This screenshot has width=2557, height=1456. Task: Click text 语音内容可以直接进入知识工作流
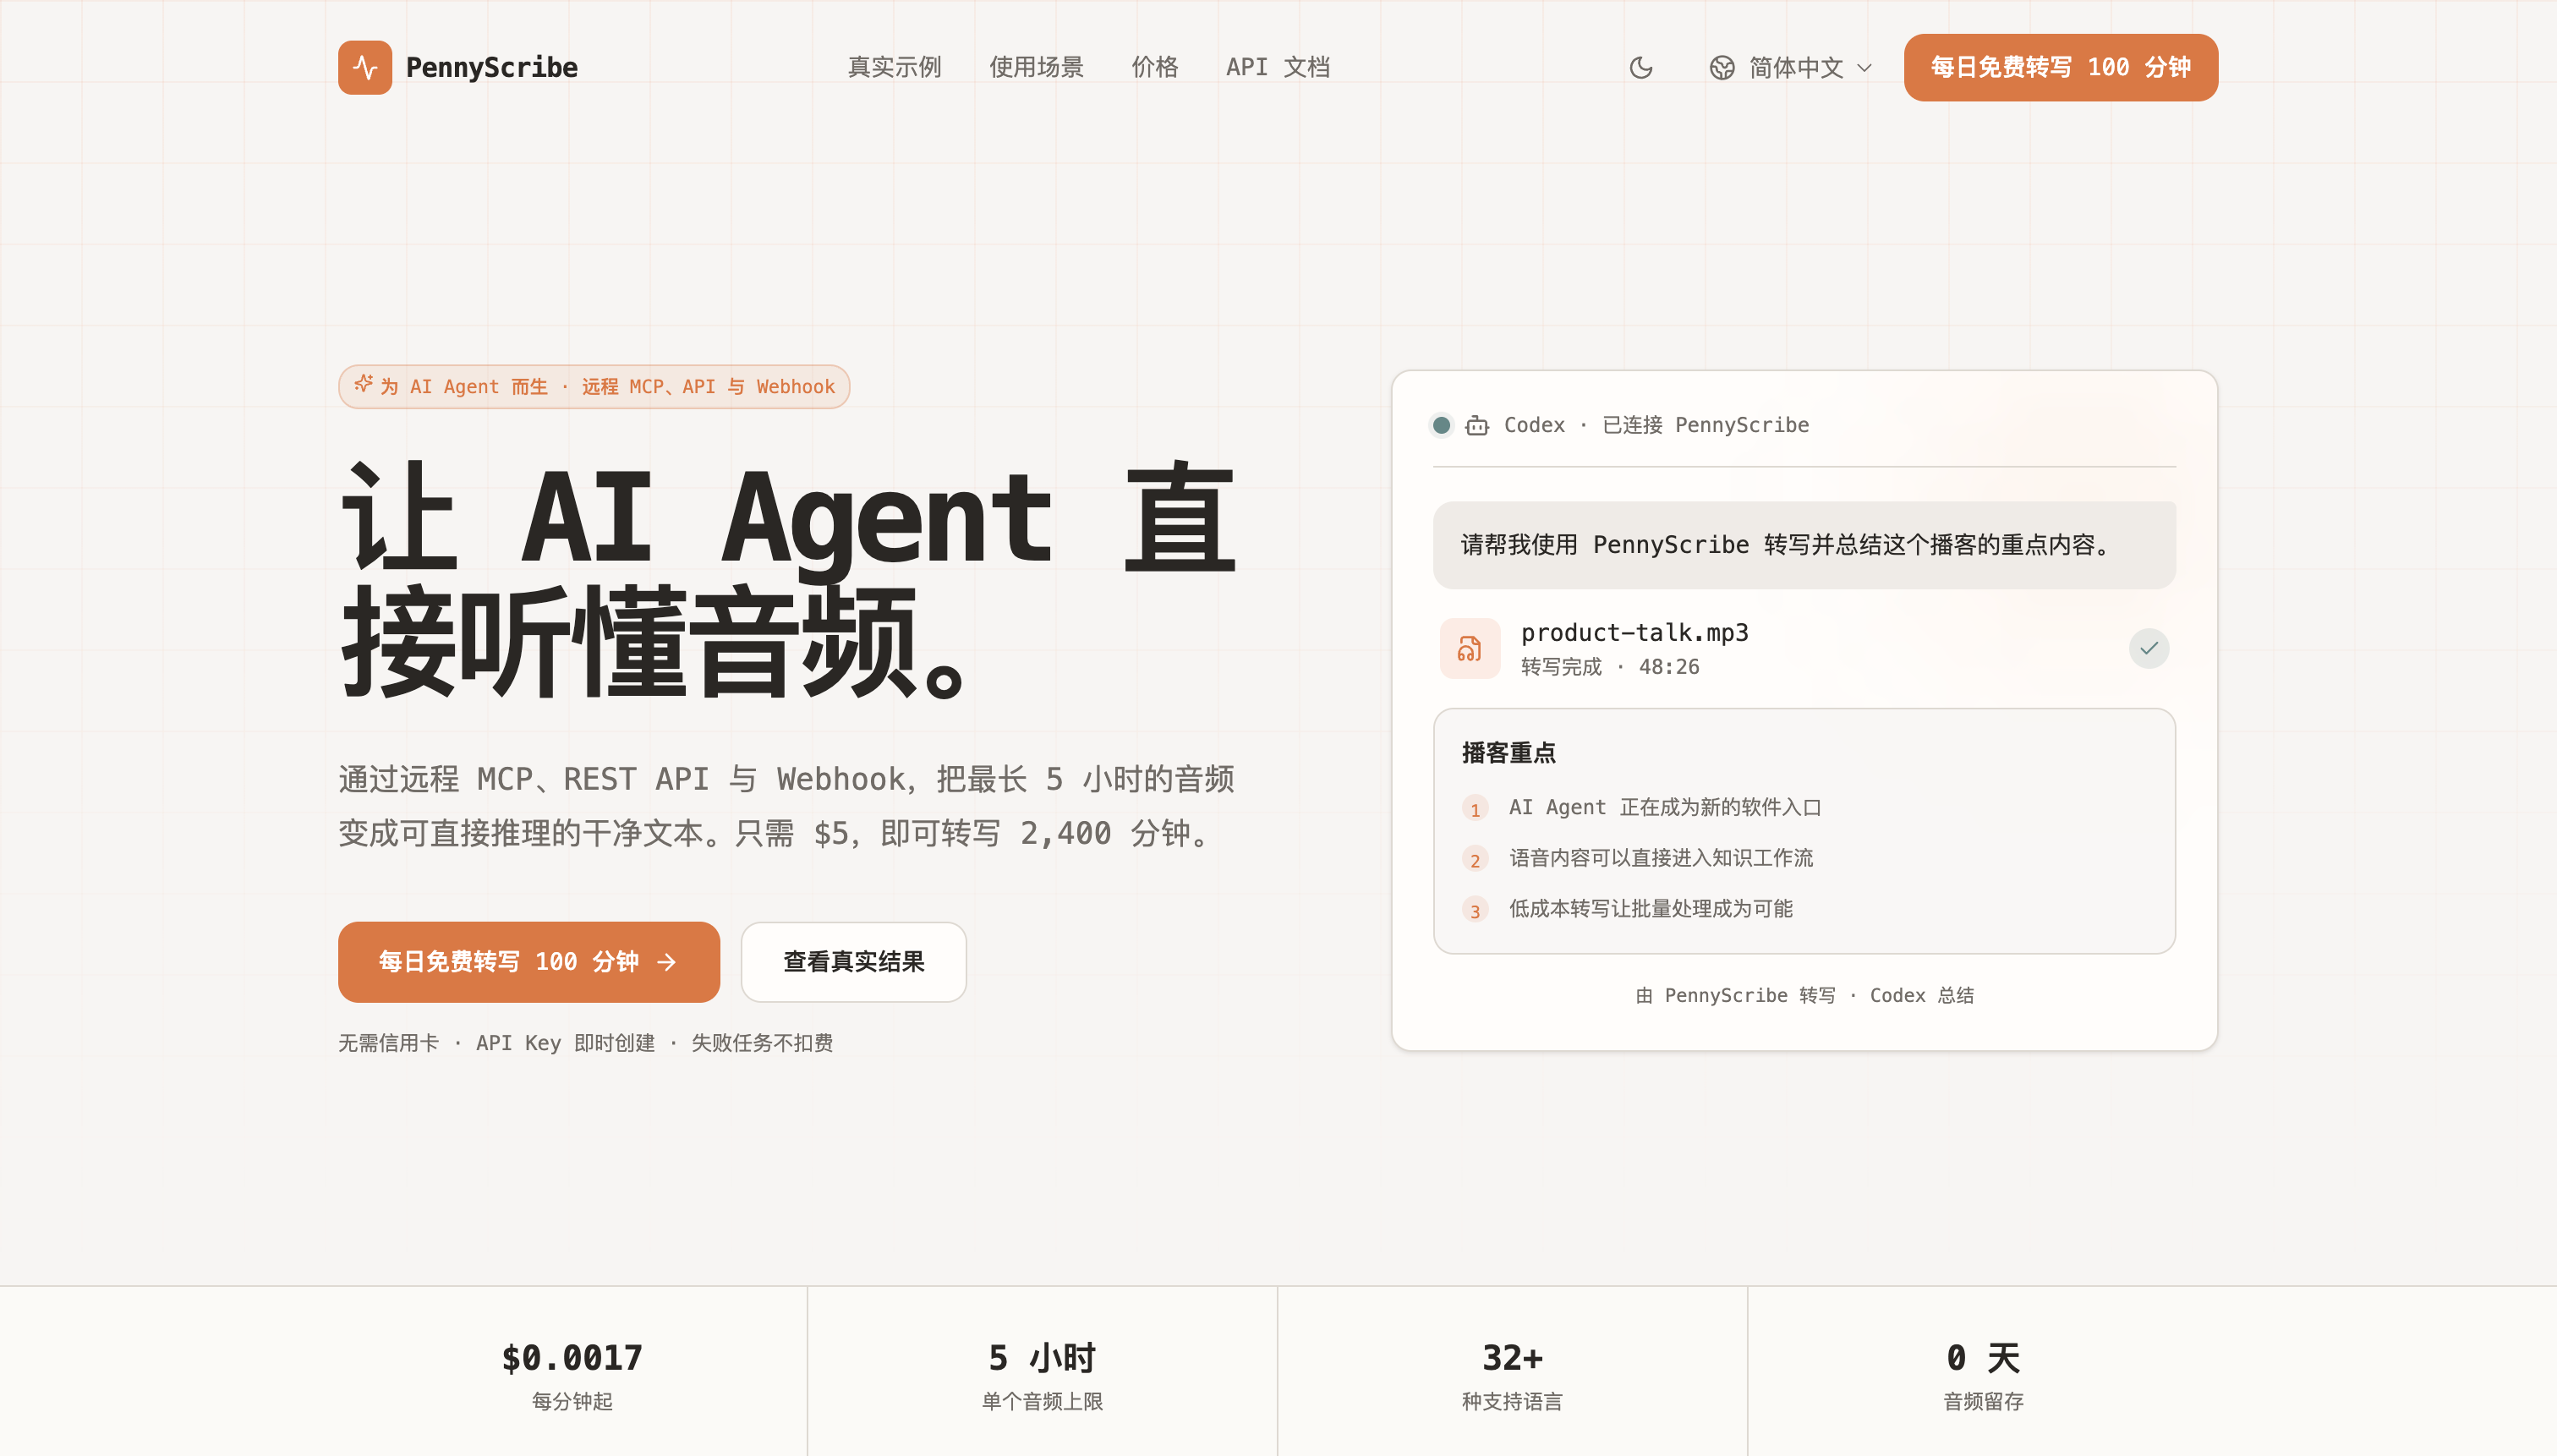pos(1660,858)
